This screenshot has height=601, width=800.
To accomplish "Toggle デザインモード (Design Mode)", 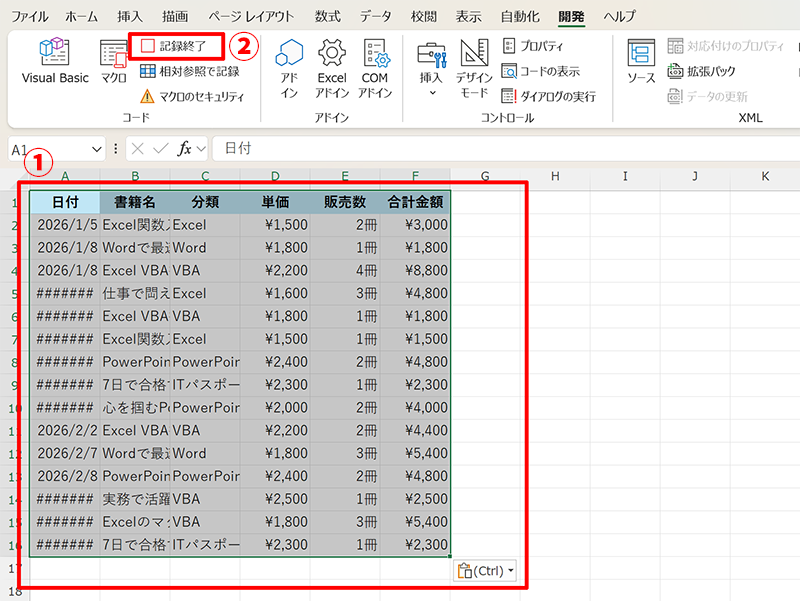I will point(473,66).
